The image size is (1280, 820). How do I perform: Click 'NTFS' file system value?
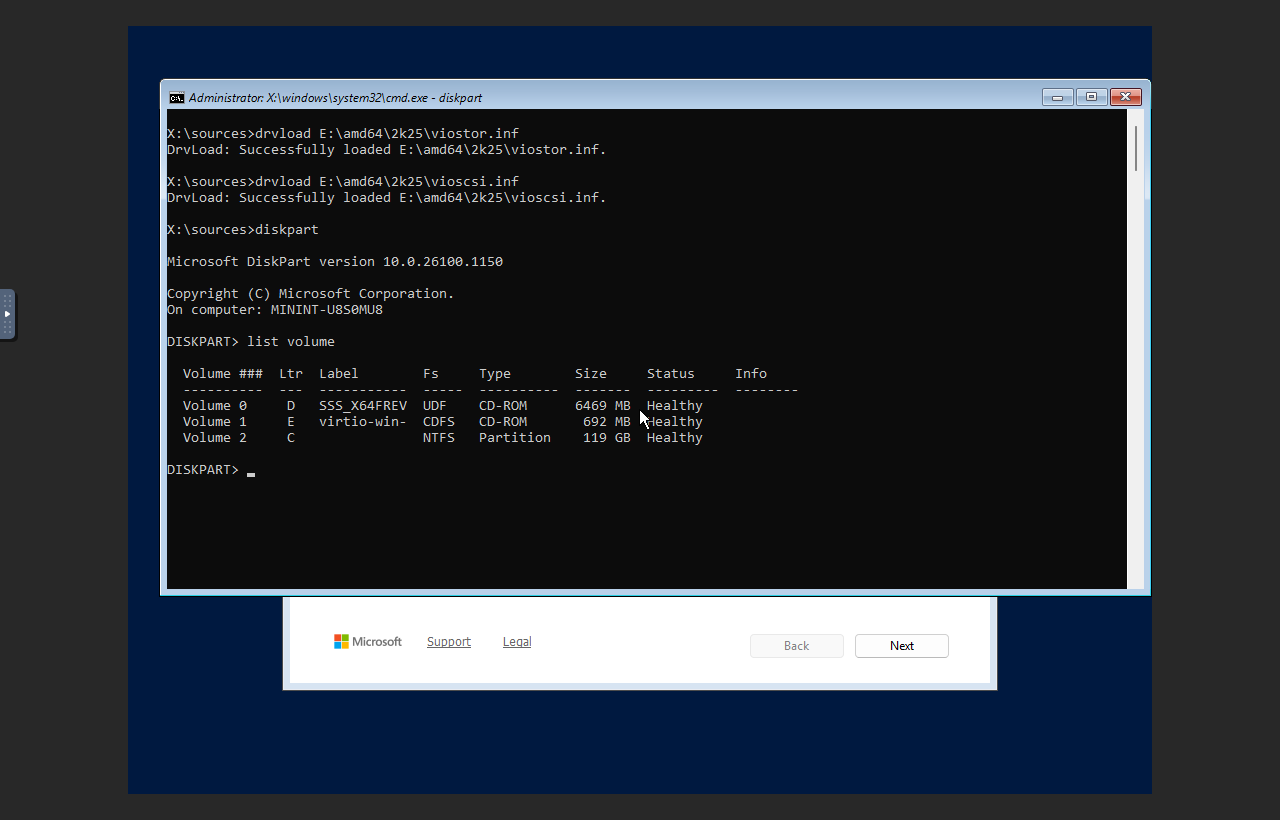click(x=439, y=438)
